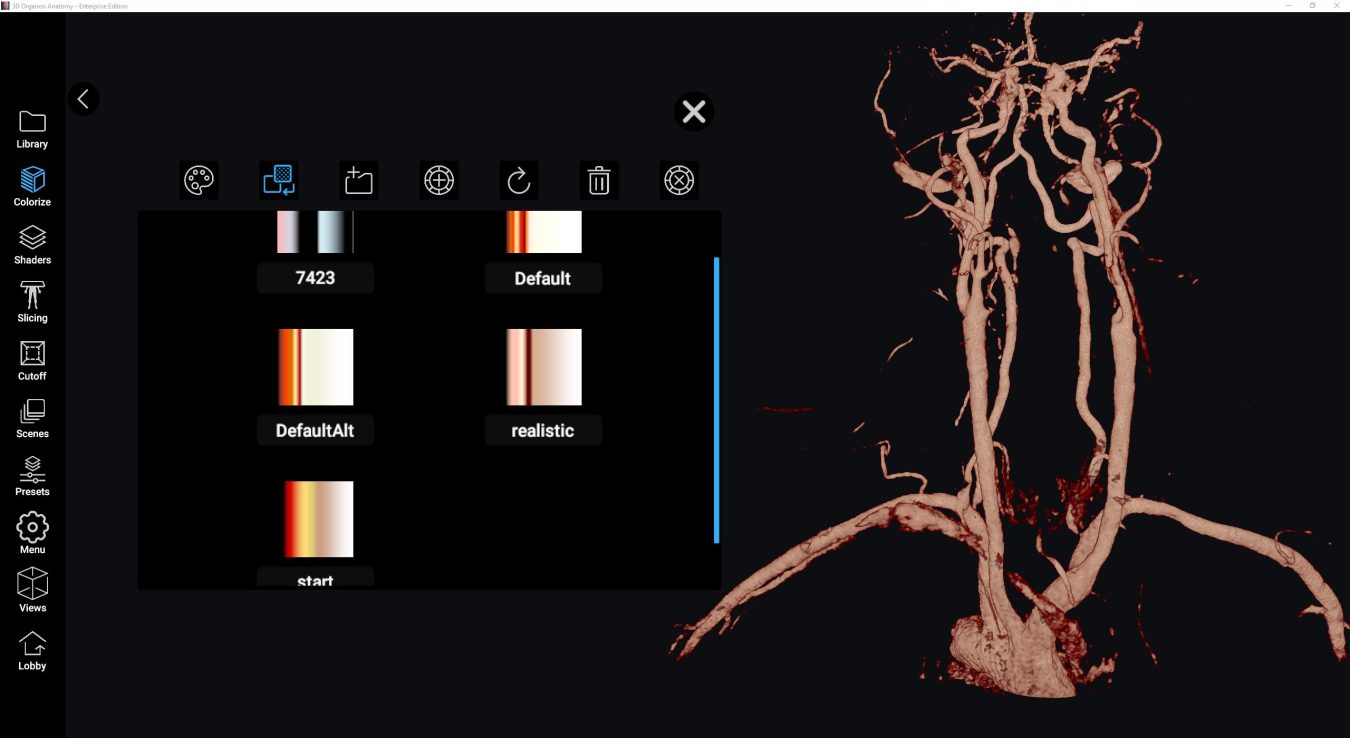Save a new color preset via folder icon

coord(358,180)
